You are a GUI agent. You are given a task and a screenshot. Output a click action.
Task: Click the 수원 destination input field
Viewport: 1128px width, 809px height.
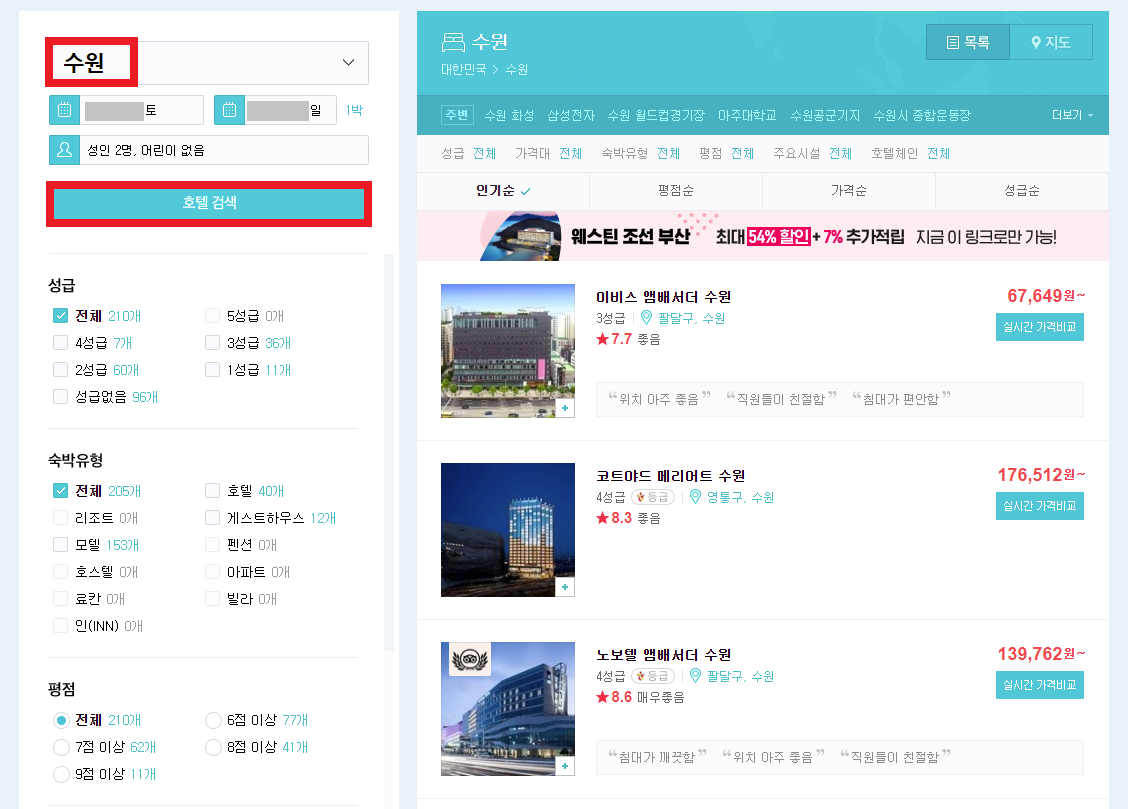pos(209,63)
